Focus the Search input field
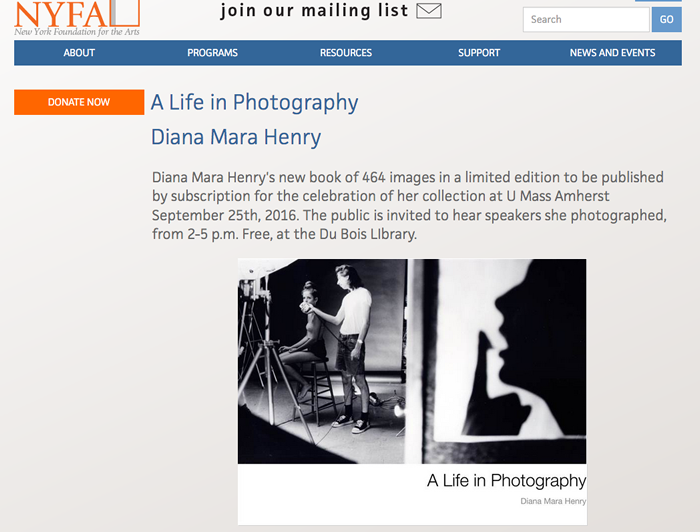Image resolution: width=700 pixels, height=532 pixels. click(x=586, y=20)
